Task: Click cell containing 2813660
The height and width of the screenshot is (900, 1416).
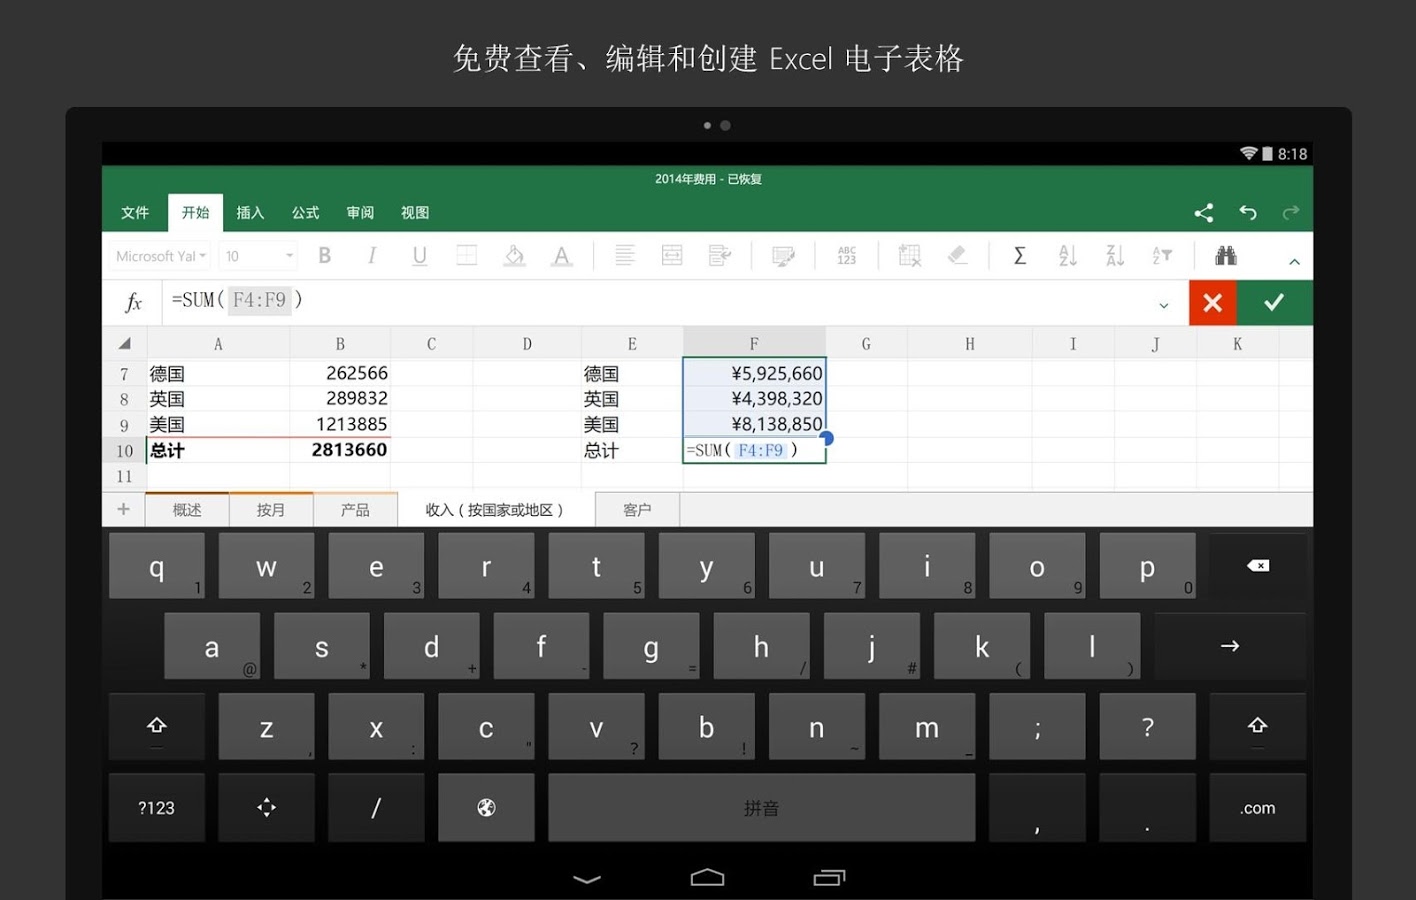Action: pyautogui.click(x=340, y=450)
